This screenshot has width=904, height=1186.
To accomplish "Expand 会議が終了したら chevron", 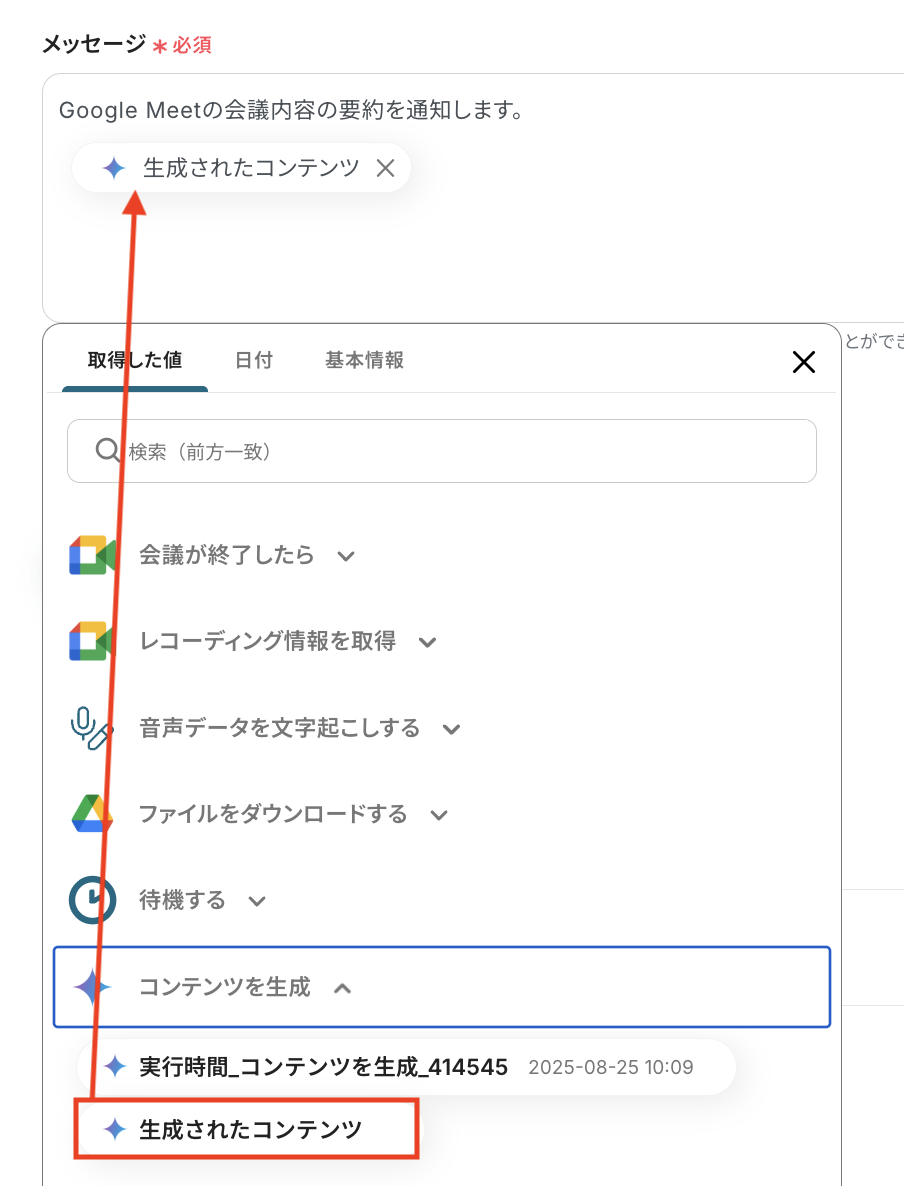I will 346,556.
